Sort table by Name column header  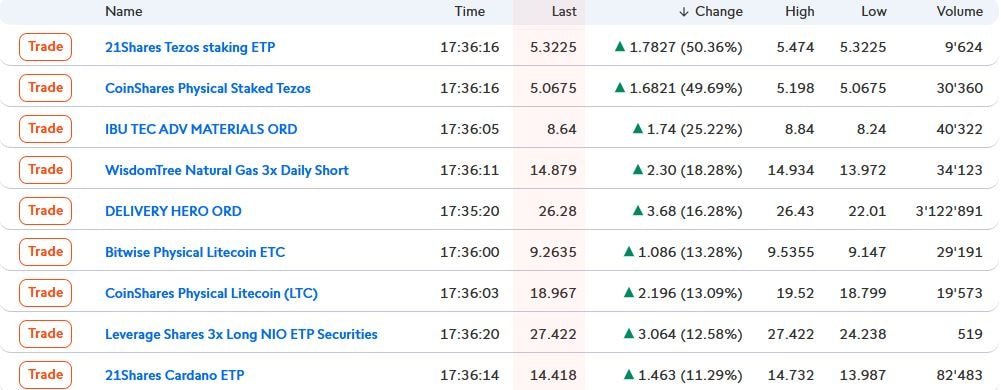click(x=124, y=11)
